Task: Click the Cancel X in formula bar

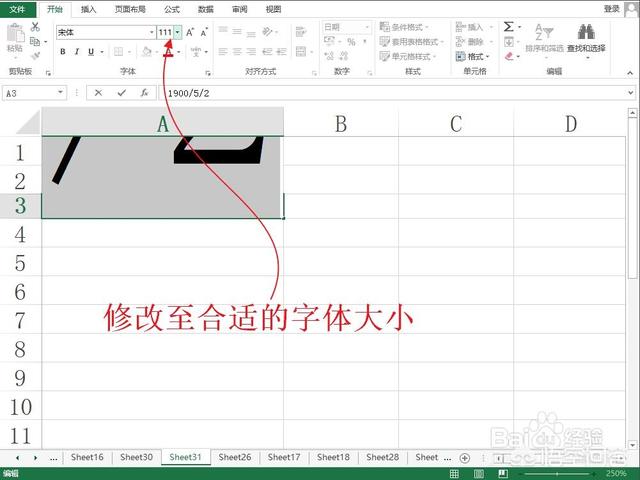Action: [98, 93]
